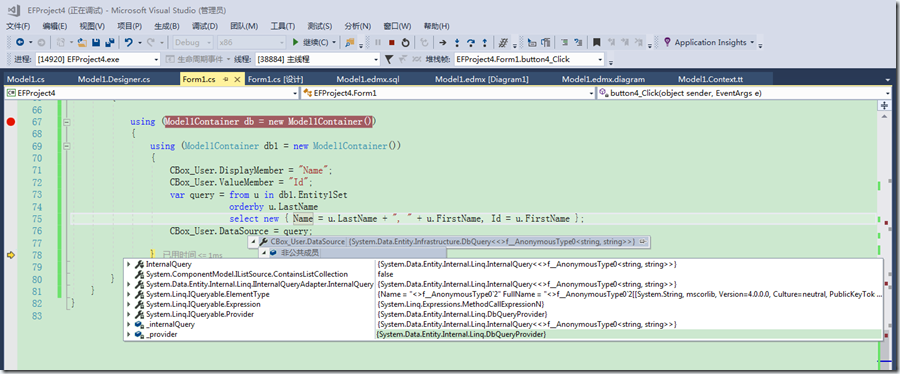This screenshot has width=900, height=374.
Task: Click the Open File folder icon
Action: [x=82, y=42]
